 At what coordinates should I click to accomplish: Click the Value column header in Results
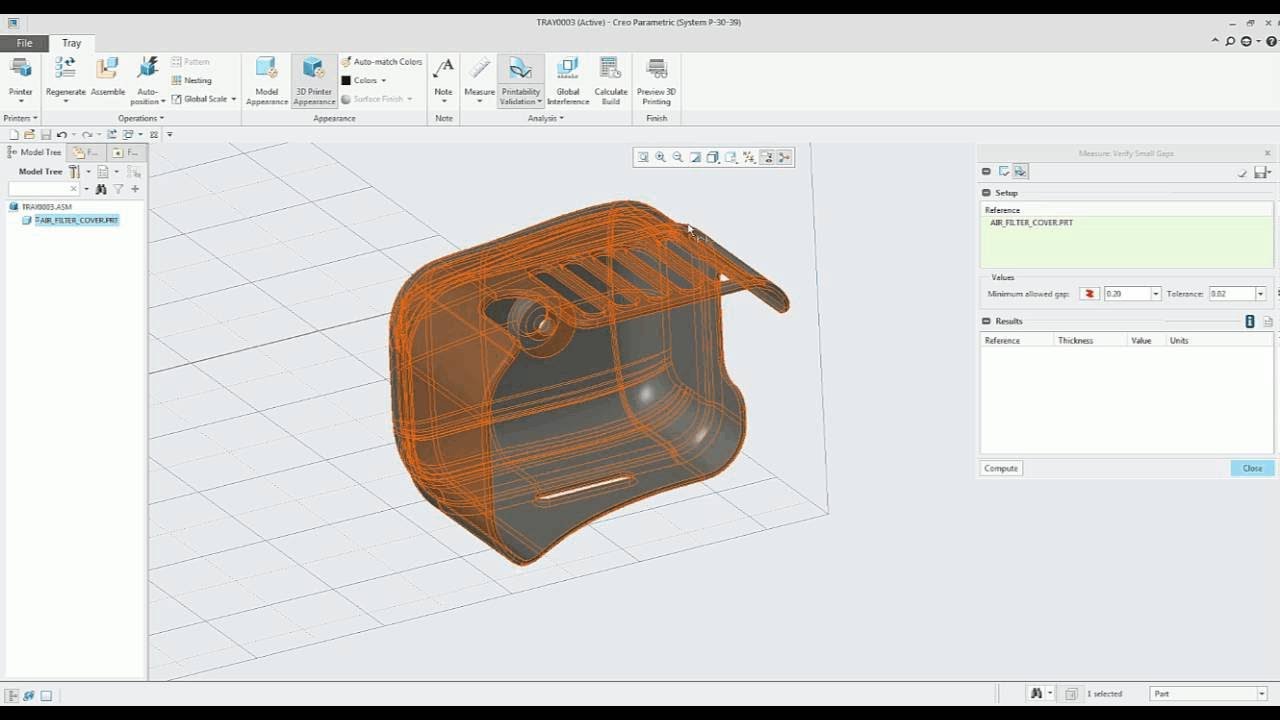pos(1141,341)
